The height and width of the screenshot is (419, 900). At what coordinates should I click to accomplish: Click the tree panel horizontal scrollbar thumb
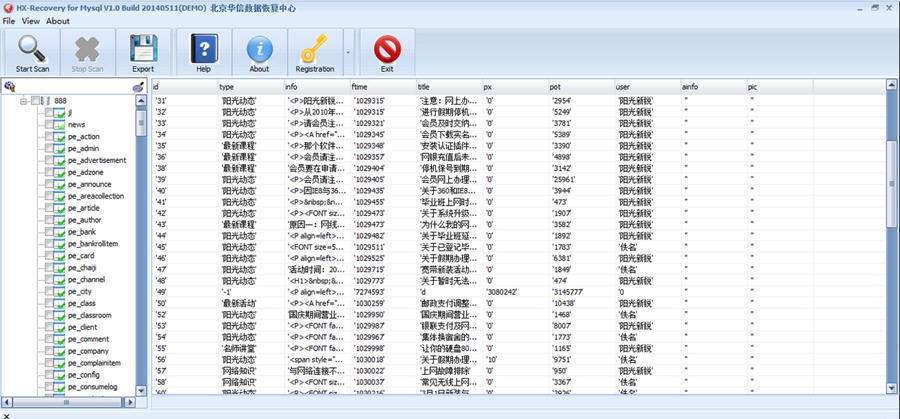click(x=66, y=402)
